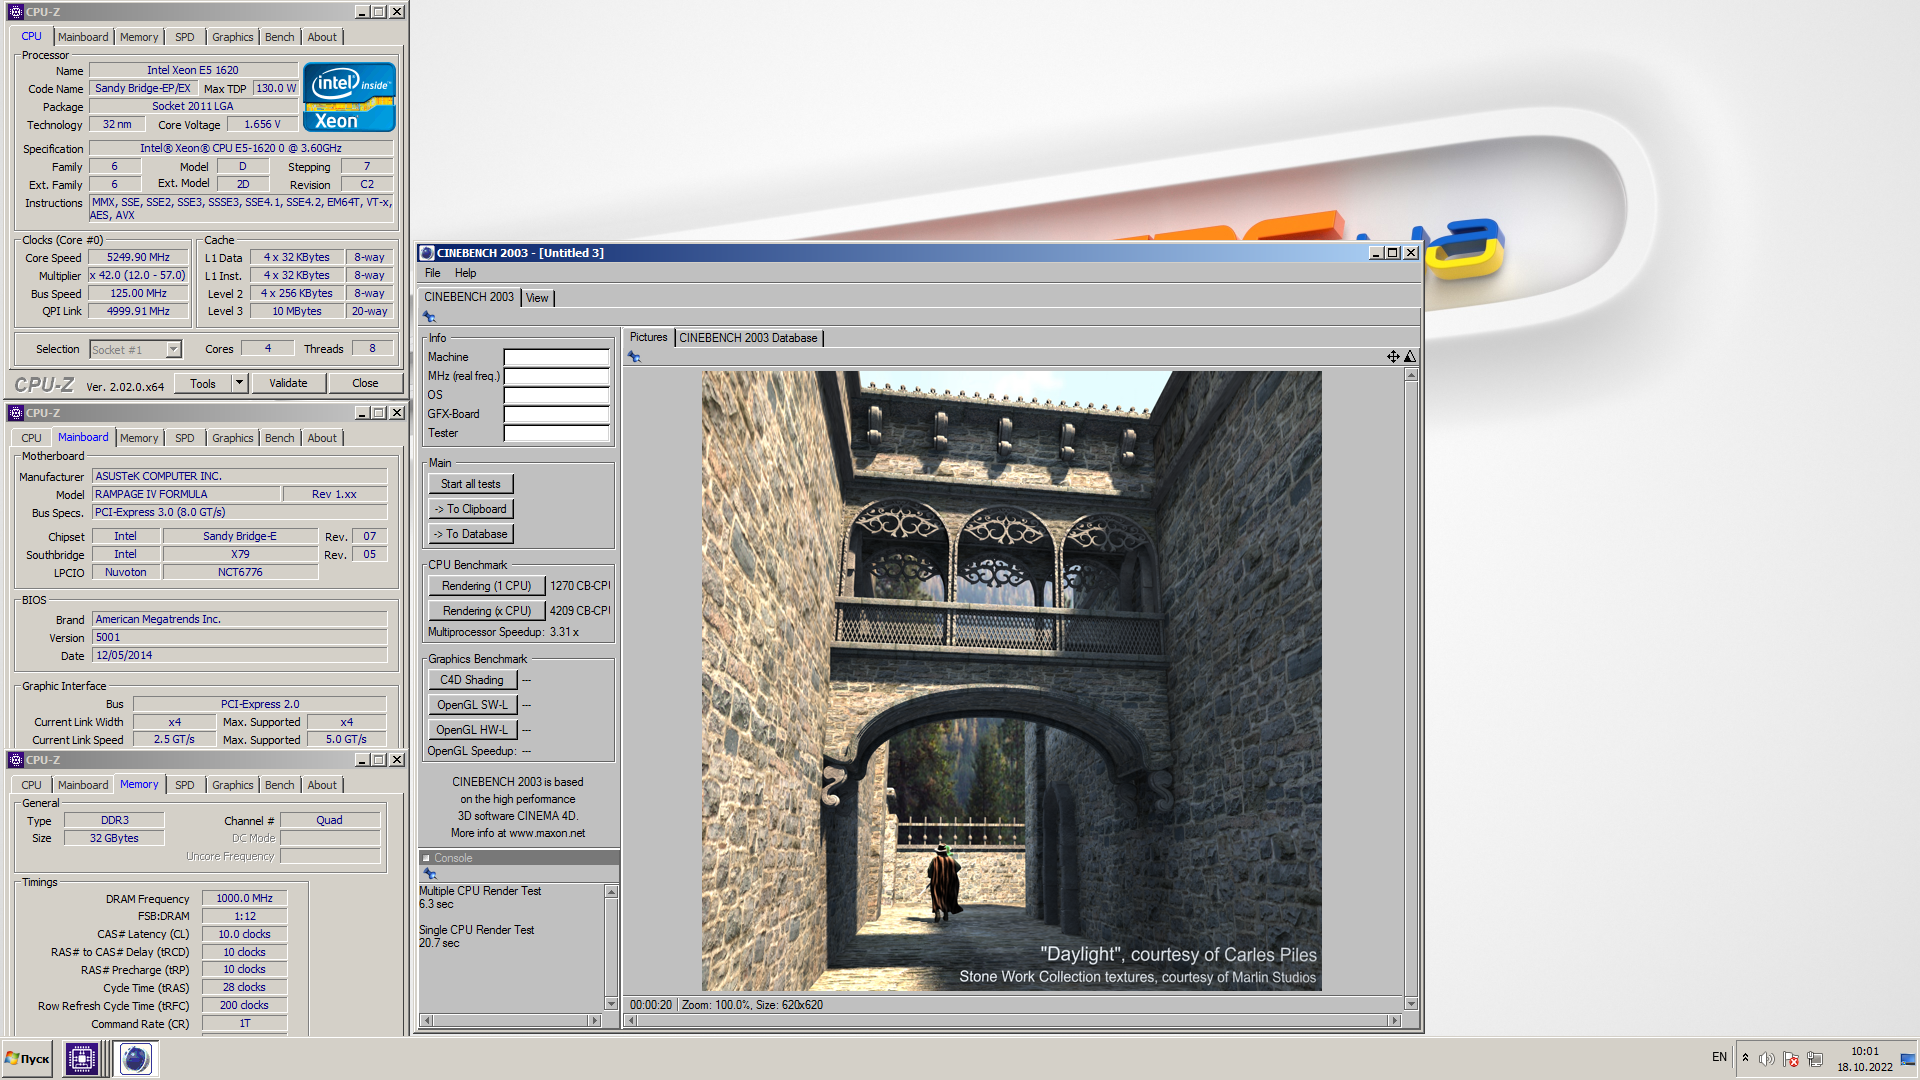Select CPU tab in Mainboard CPU-Z window
This screenshot has width=1920, height=1080.
(32, 438)
